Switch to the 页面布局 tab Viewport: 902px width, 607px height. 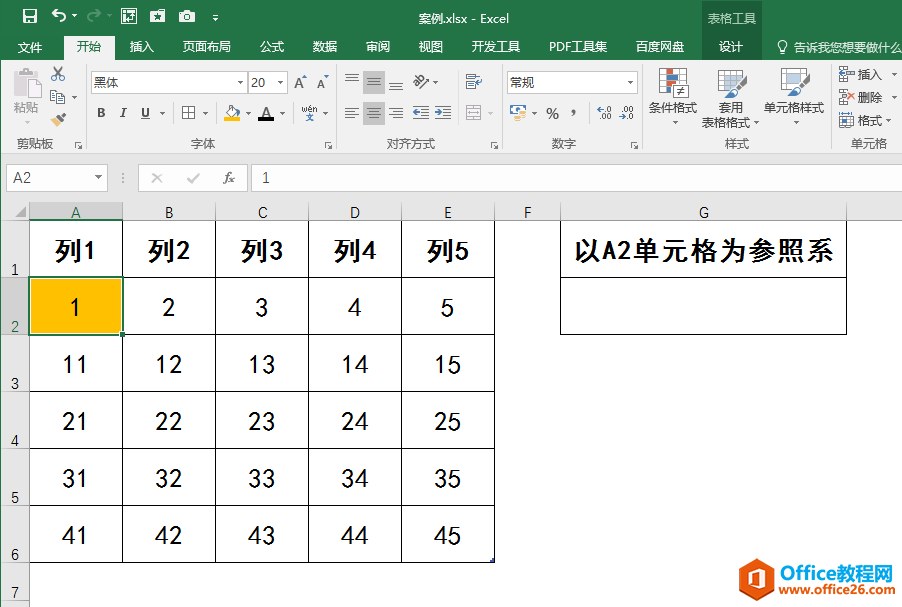(x=207, y=47)
